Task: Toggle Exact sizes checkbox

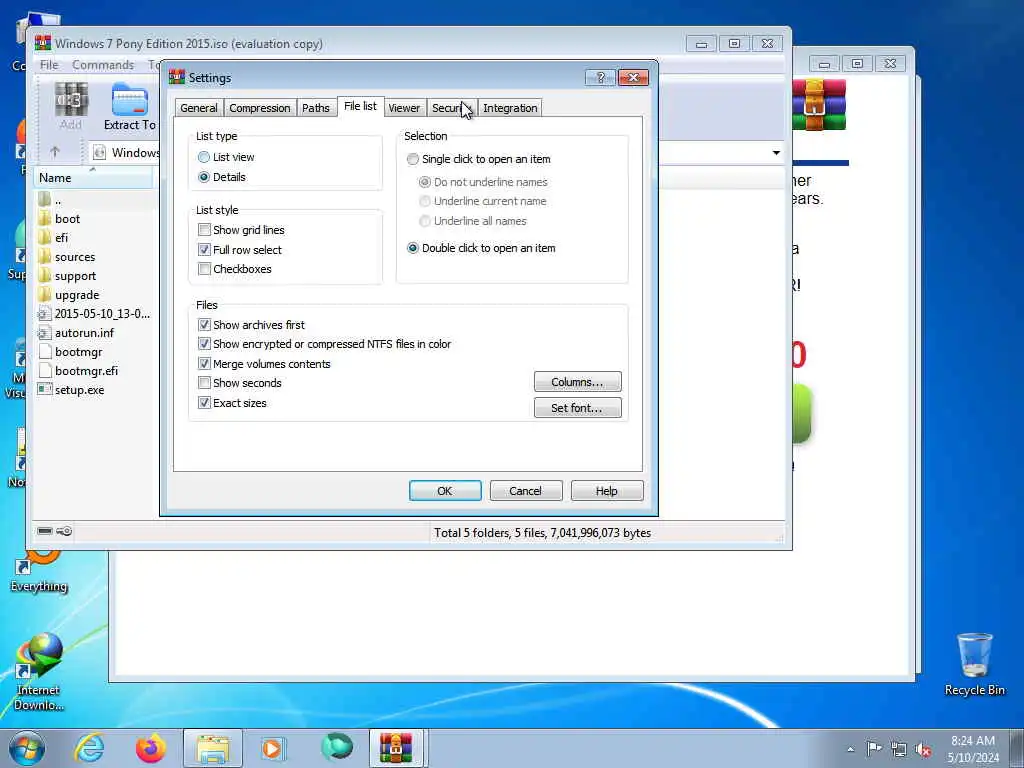Action: tap(204, 403)
